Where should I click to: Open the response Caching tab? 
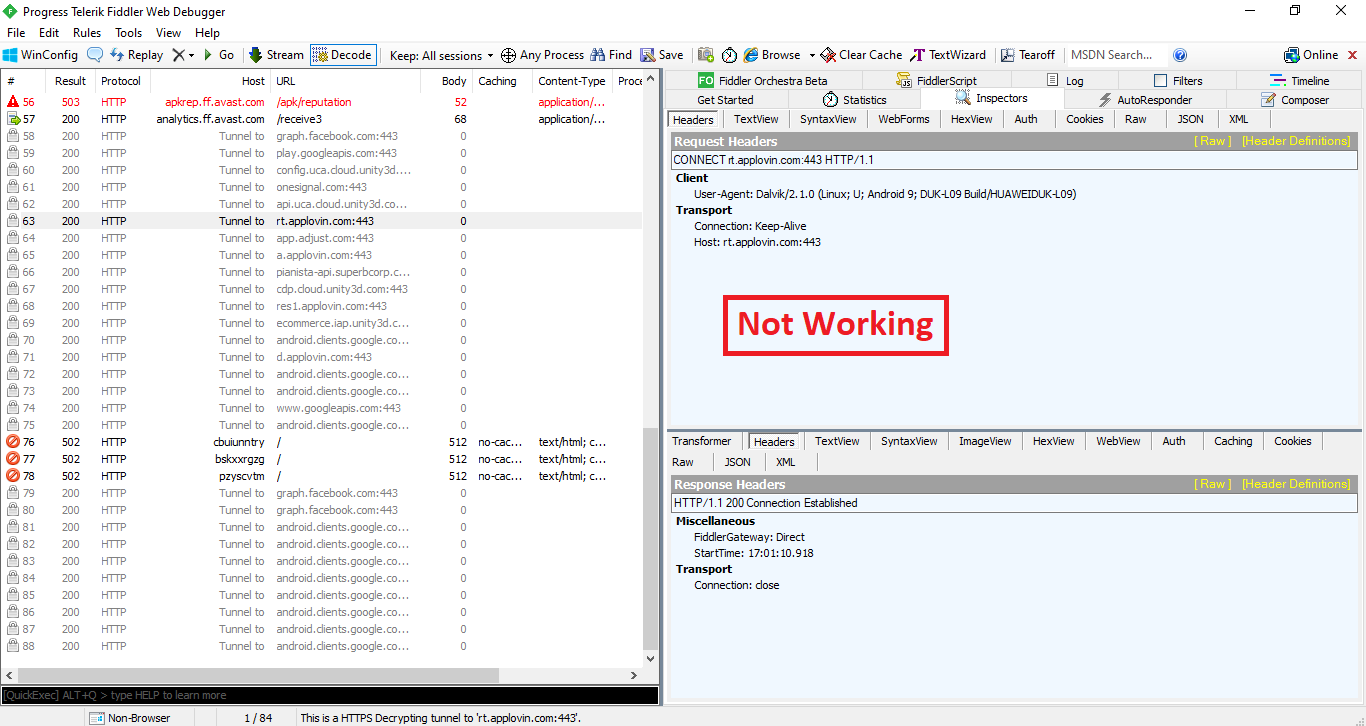tap(1233, 441)
